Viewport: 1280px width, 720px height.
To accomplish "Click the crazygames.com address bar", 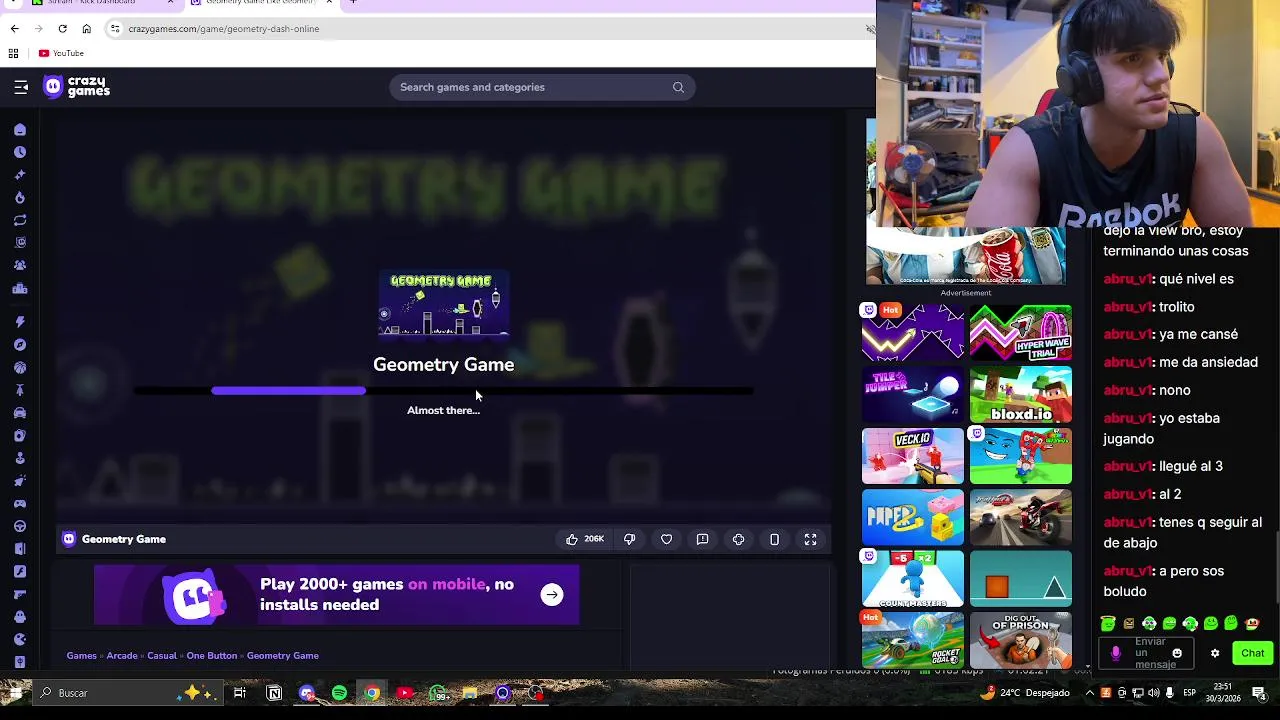I will (490, 29).
